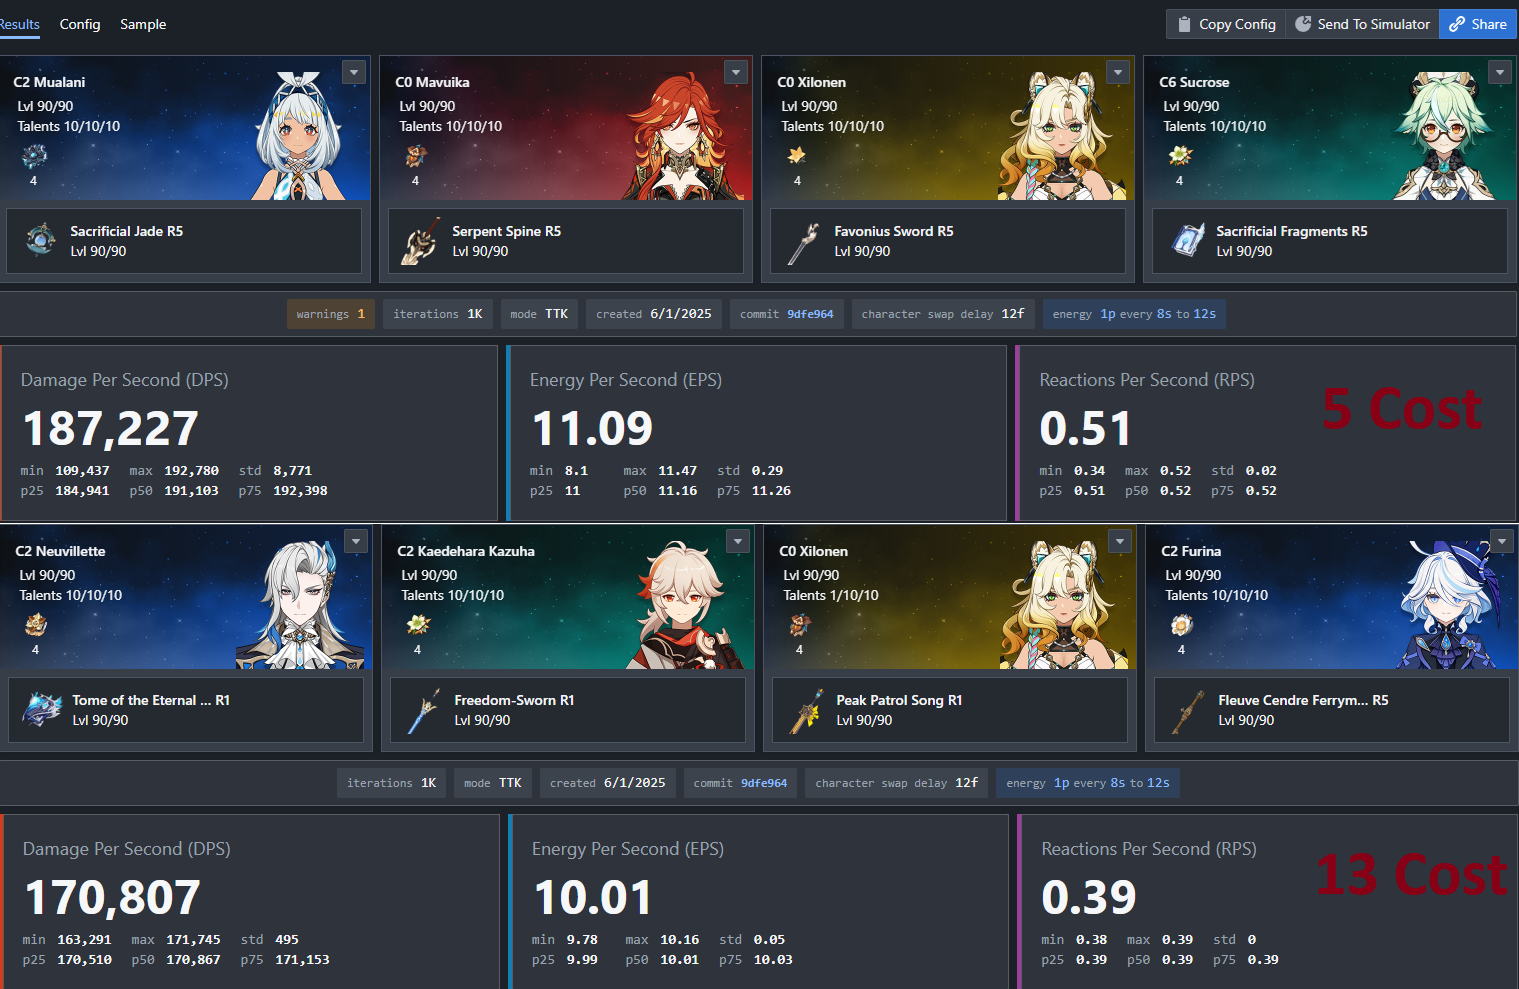This screenshot has height=989, width=1519.
Task: Open commit 9dfe964 link in Neuvillette team info bar
Action: click(x=764, y=783)
